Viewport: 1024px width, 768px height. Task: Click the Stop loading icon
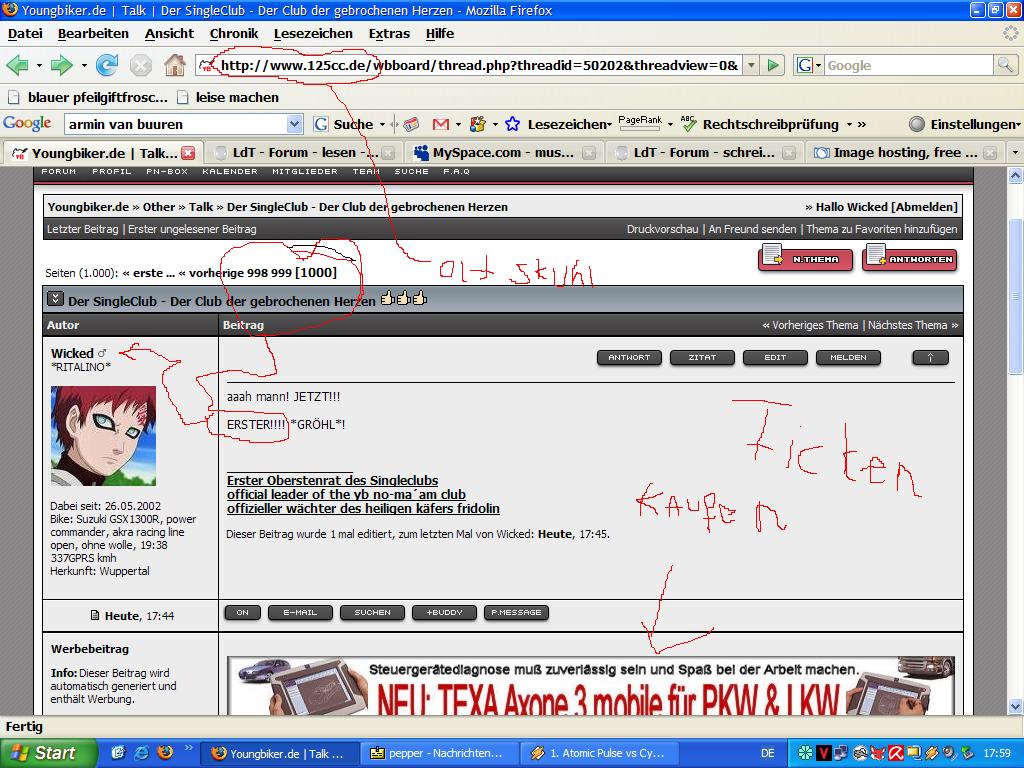click(140, 65)
